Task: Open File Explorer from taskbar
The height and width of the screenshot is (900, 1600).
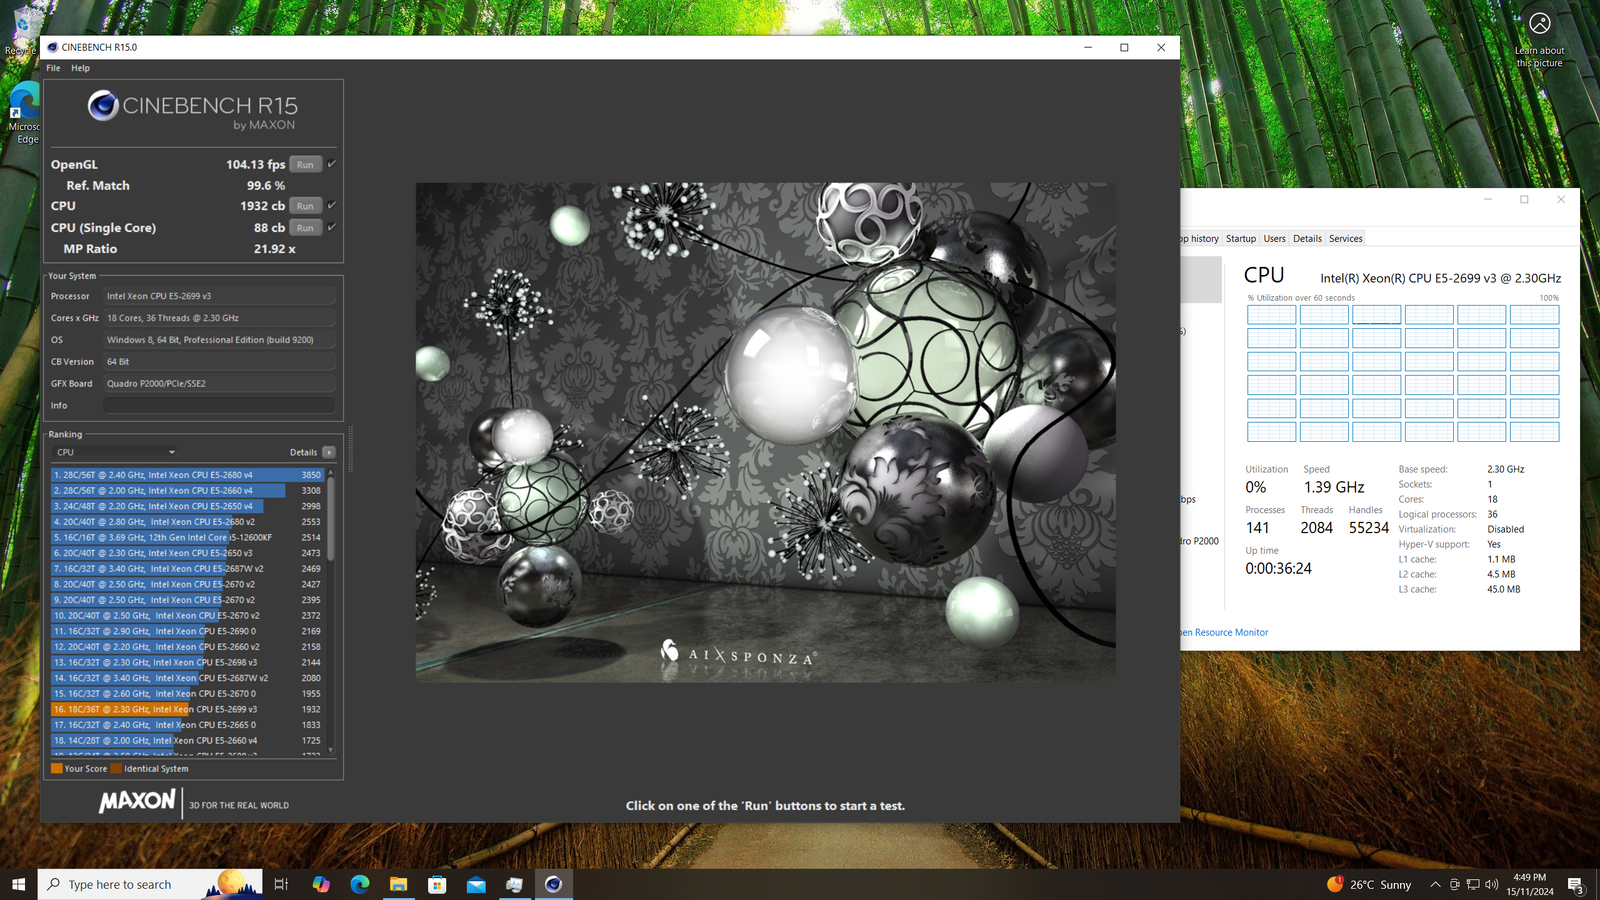Action: 398,884
